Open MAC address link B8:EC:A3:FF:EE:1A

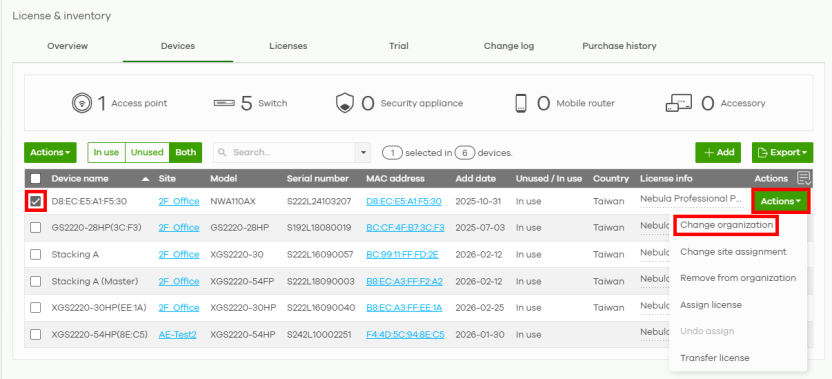(x=404, y=308)
